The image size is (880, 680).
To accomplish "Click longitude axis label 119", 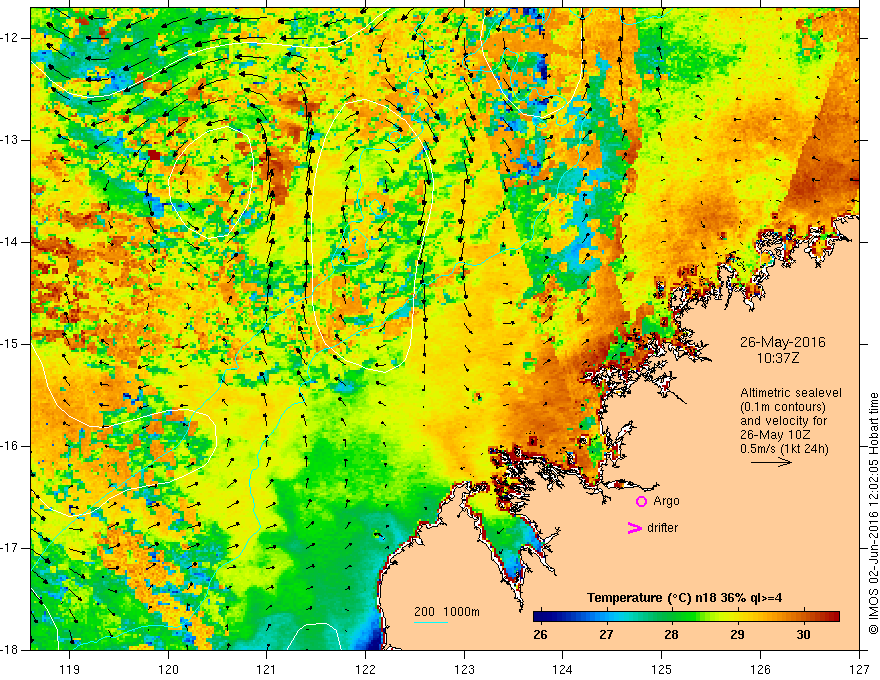I will click(x=70, y=669).
